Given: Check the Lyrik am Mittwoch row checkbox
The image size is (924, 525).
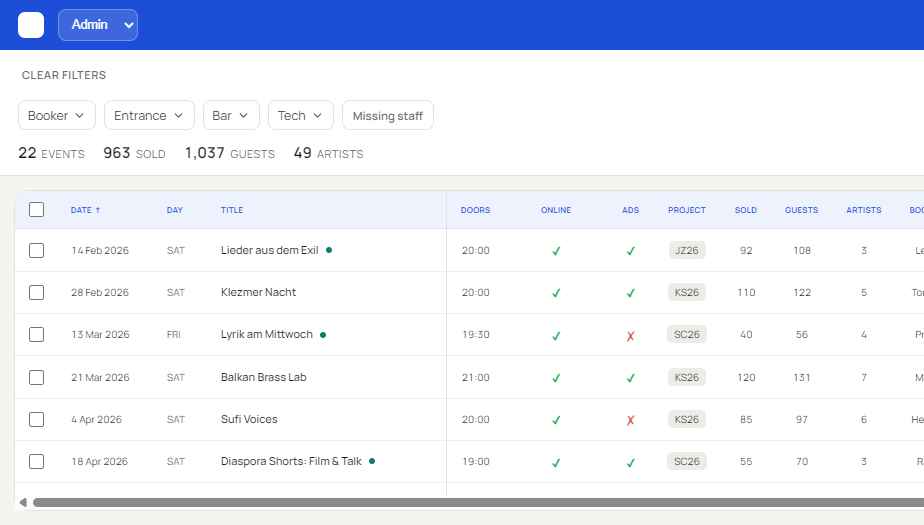Looking at the screenshot, I should pos(37,334).
